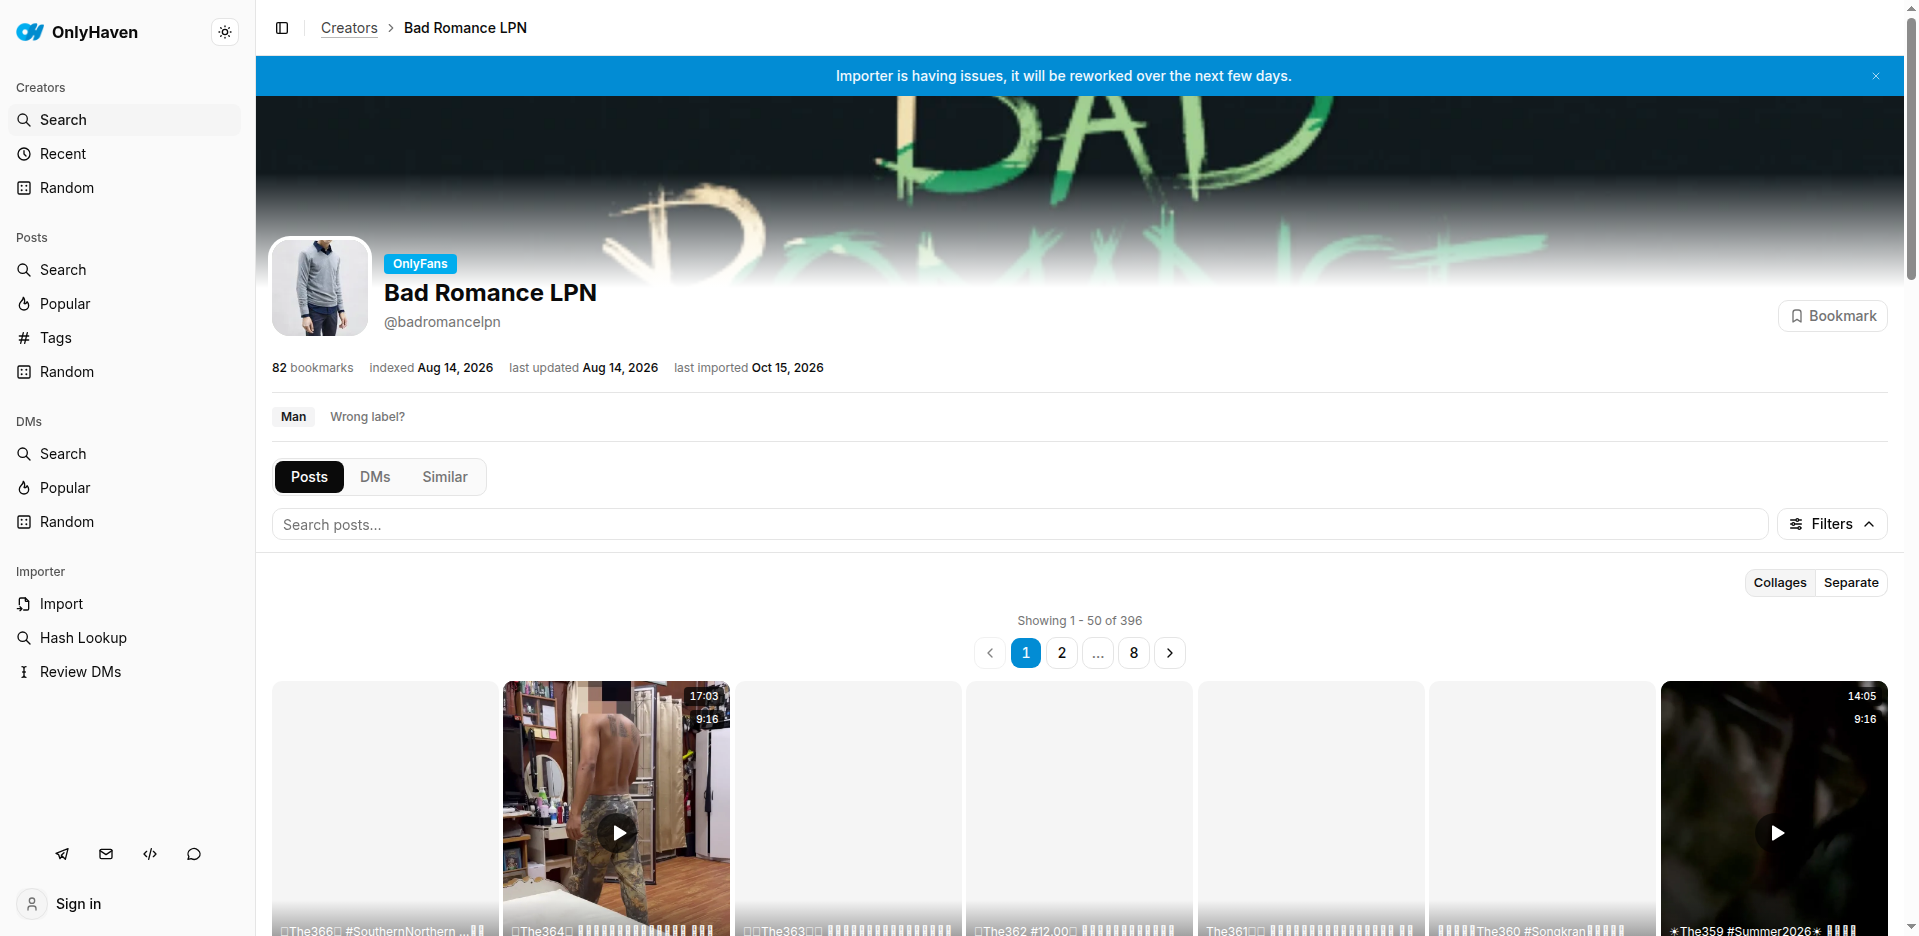Open Hash Lookup tool
The width and height of the screenshot is (1919, 936).
click(124, 638)
